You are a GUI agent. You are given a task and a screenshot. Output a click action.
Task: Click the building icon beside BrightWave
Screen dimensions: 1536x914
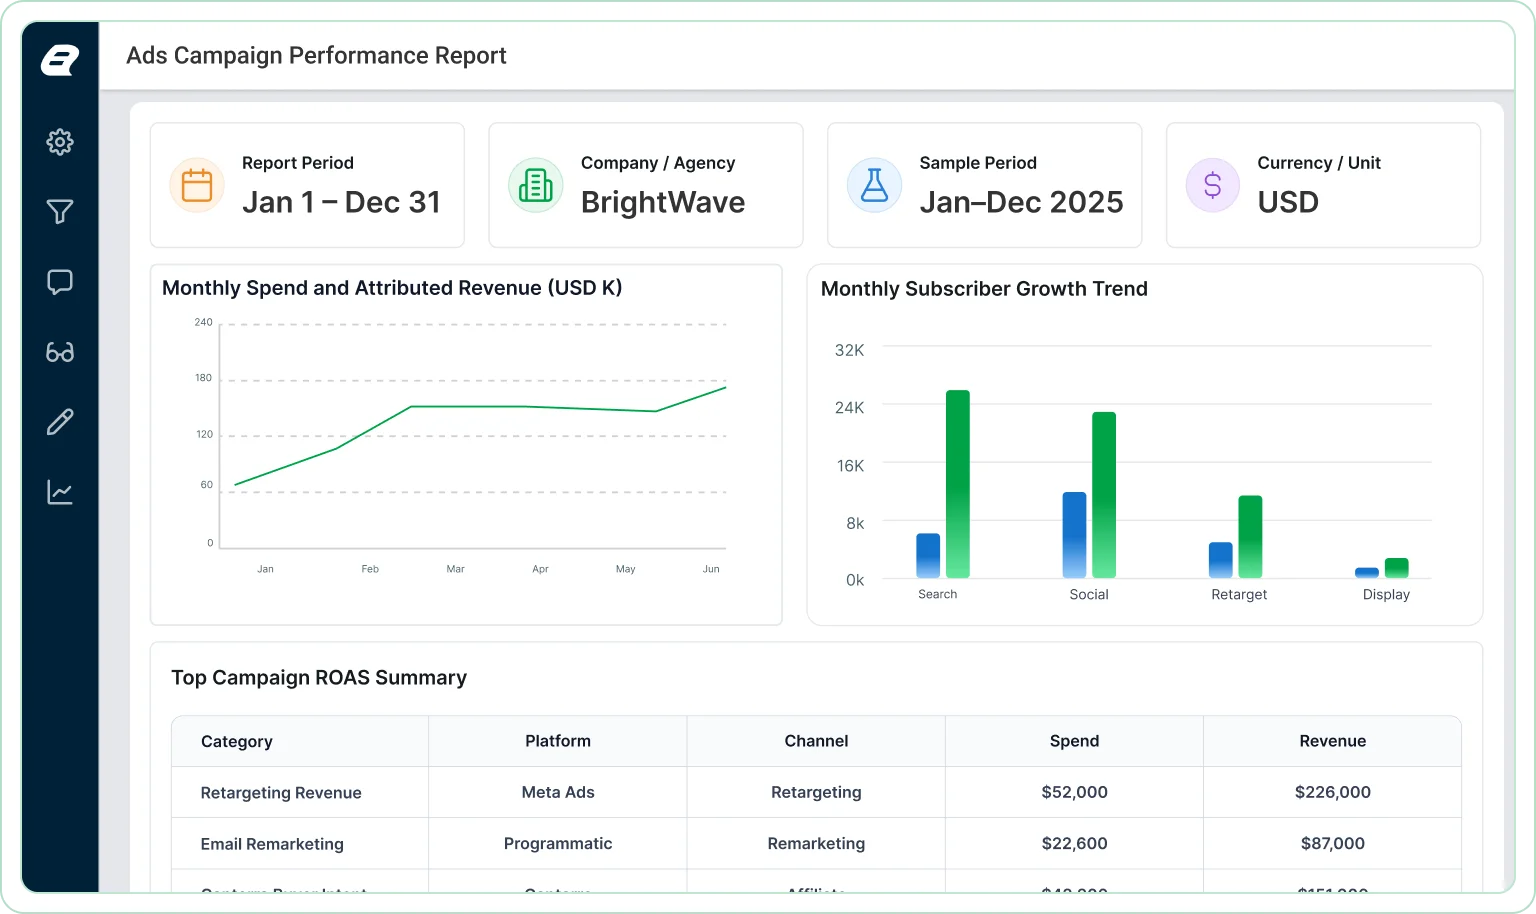[x=536, y=185]
